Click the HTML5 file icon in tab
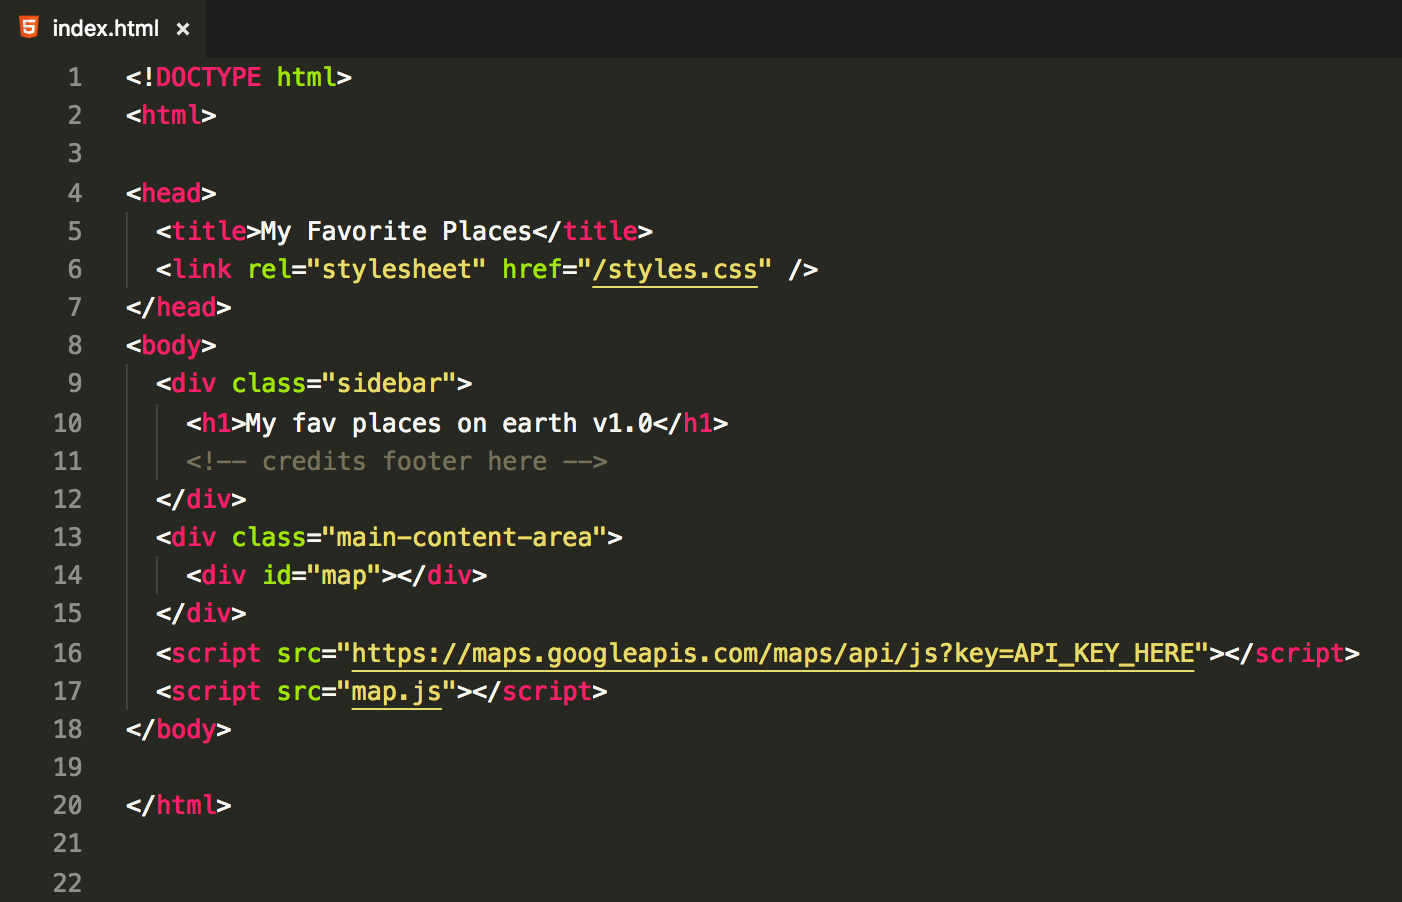Image resolution: width=1402 pixels, height=902 pixels. 29,27
